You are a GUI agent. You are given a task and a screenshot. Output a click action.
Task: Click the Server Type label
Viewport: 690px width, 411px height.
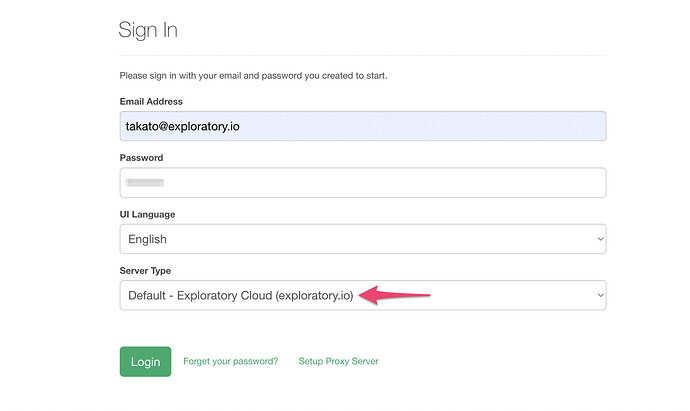145,271
